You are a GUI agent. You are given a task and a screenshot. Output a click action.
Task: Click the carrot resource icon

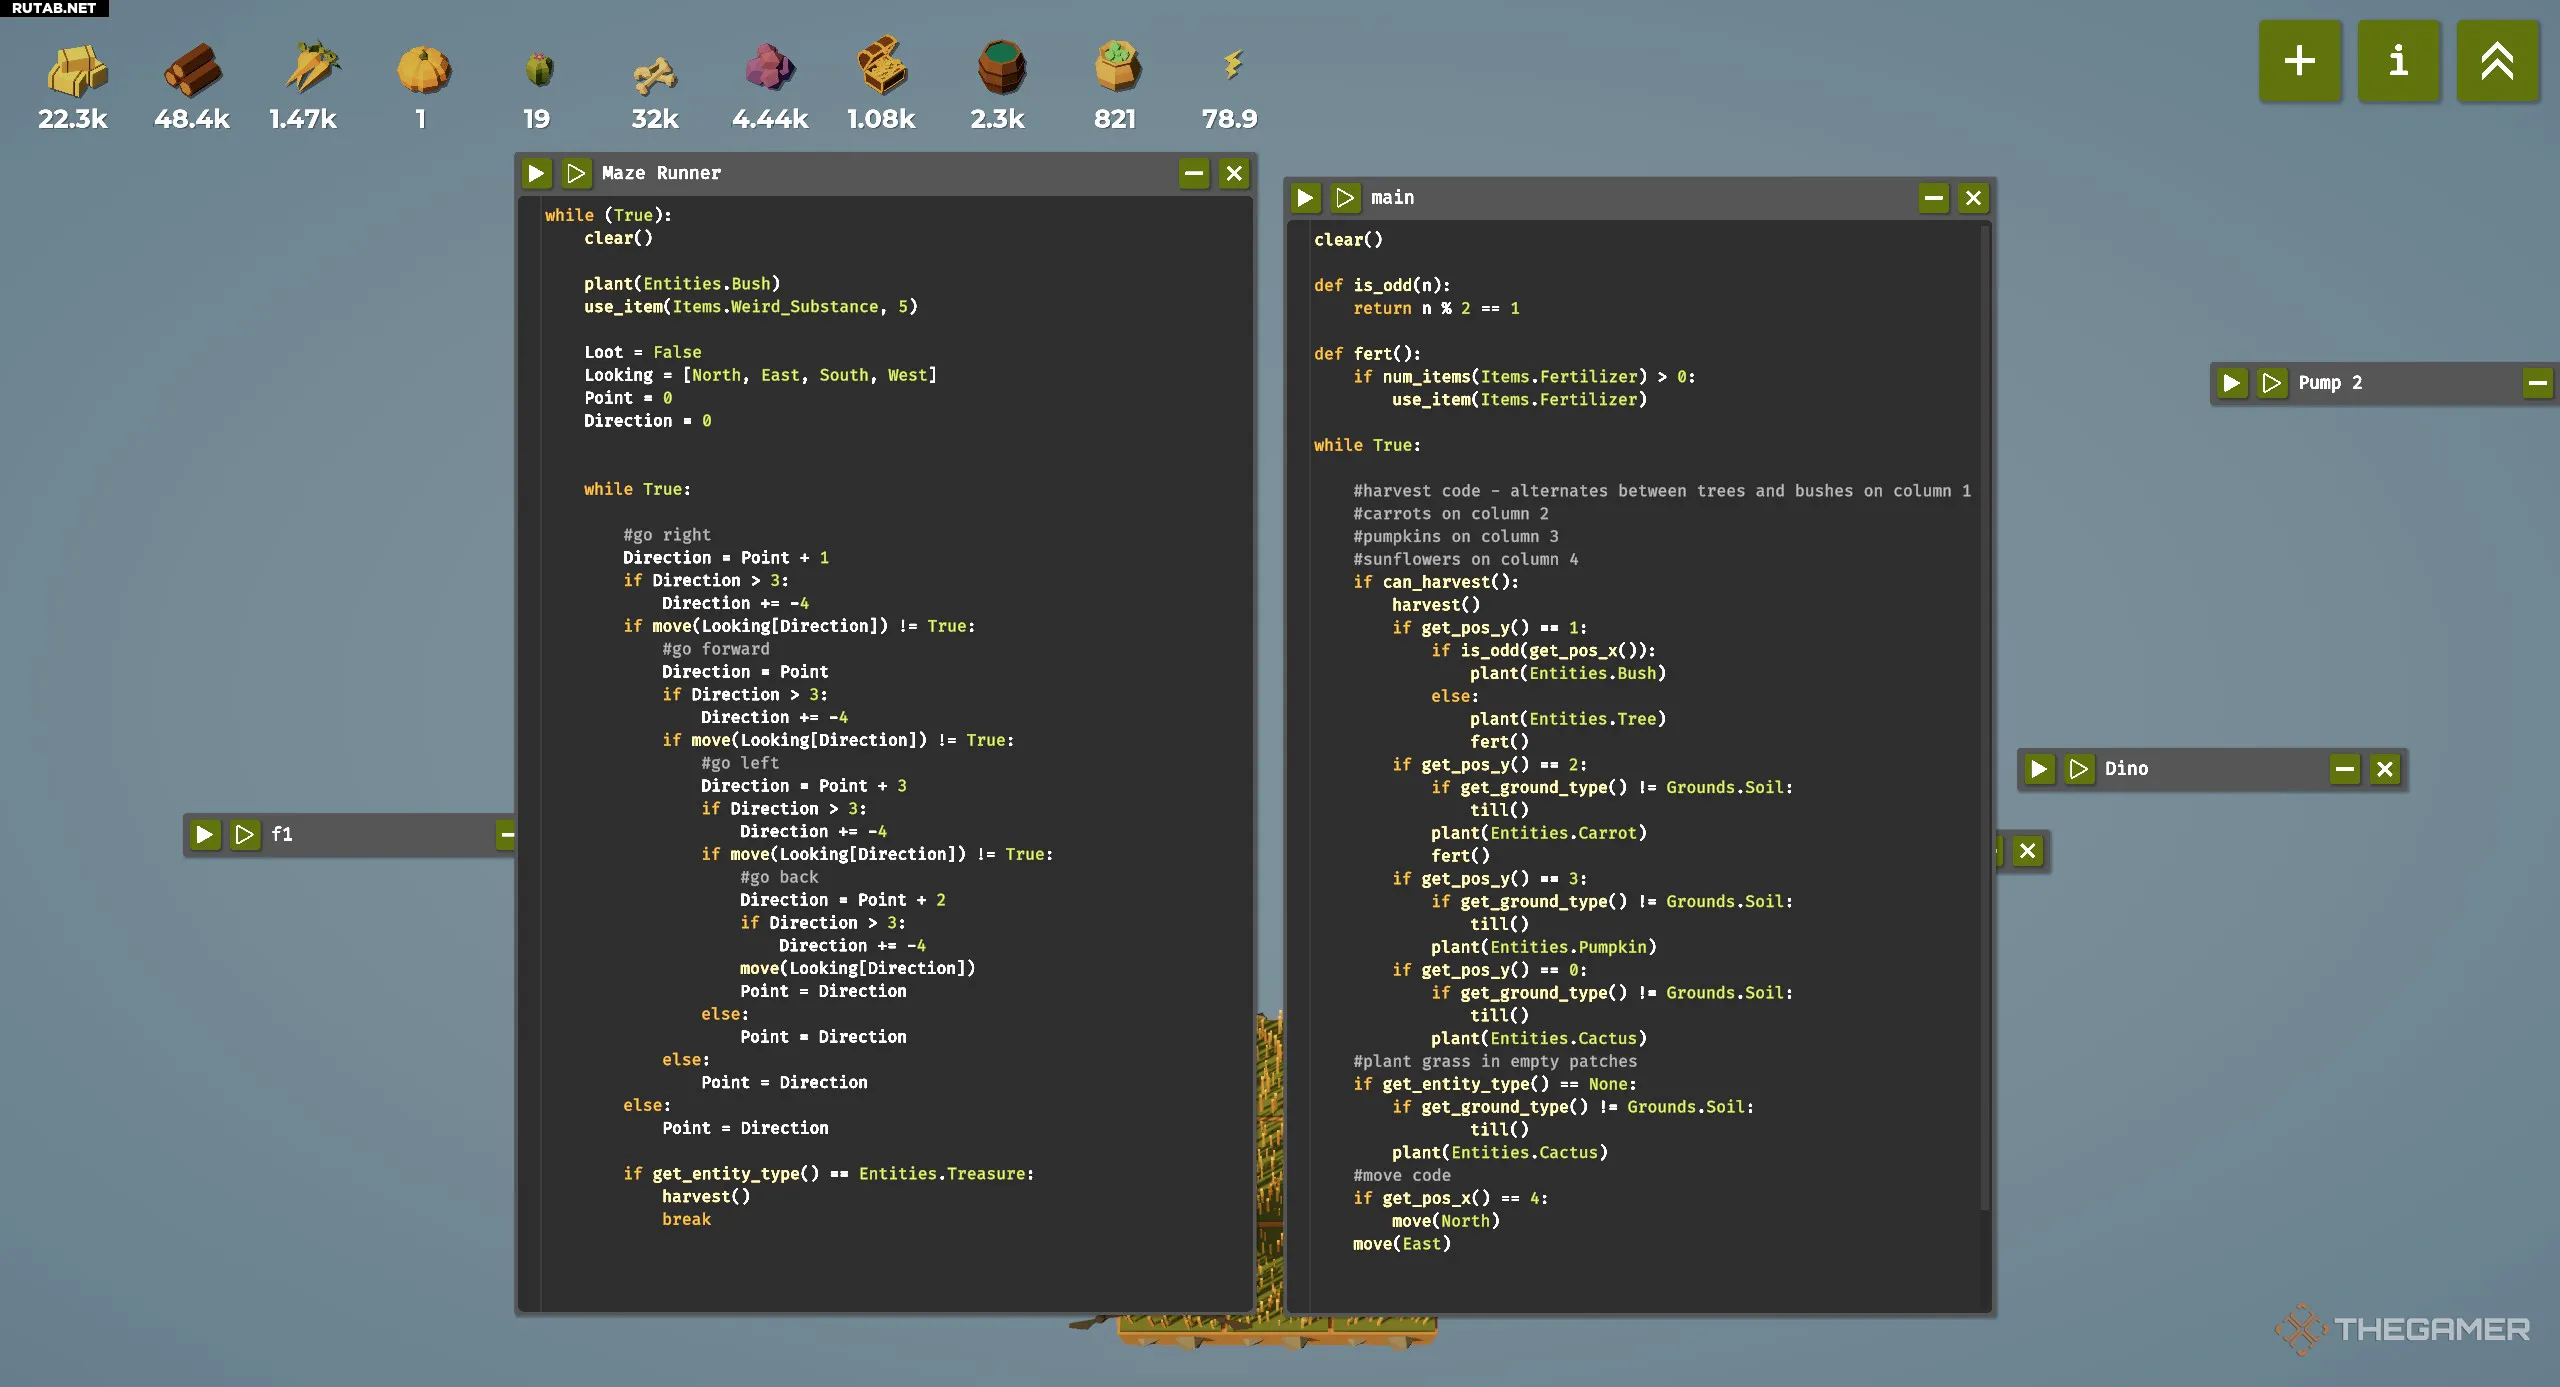(310, 68)
